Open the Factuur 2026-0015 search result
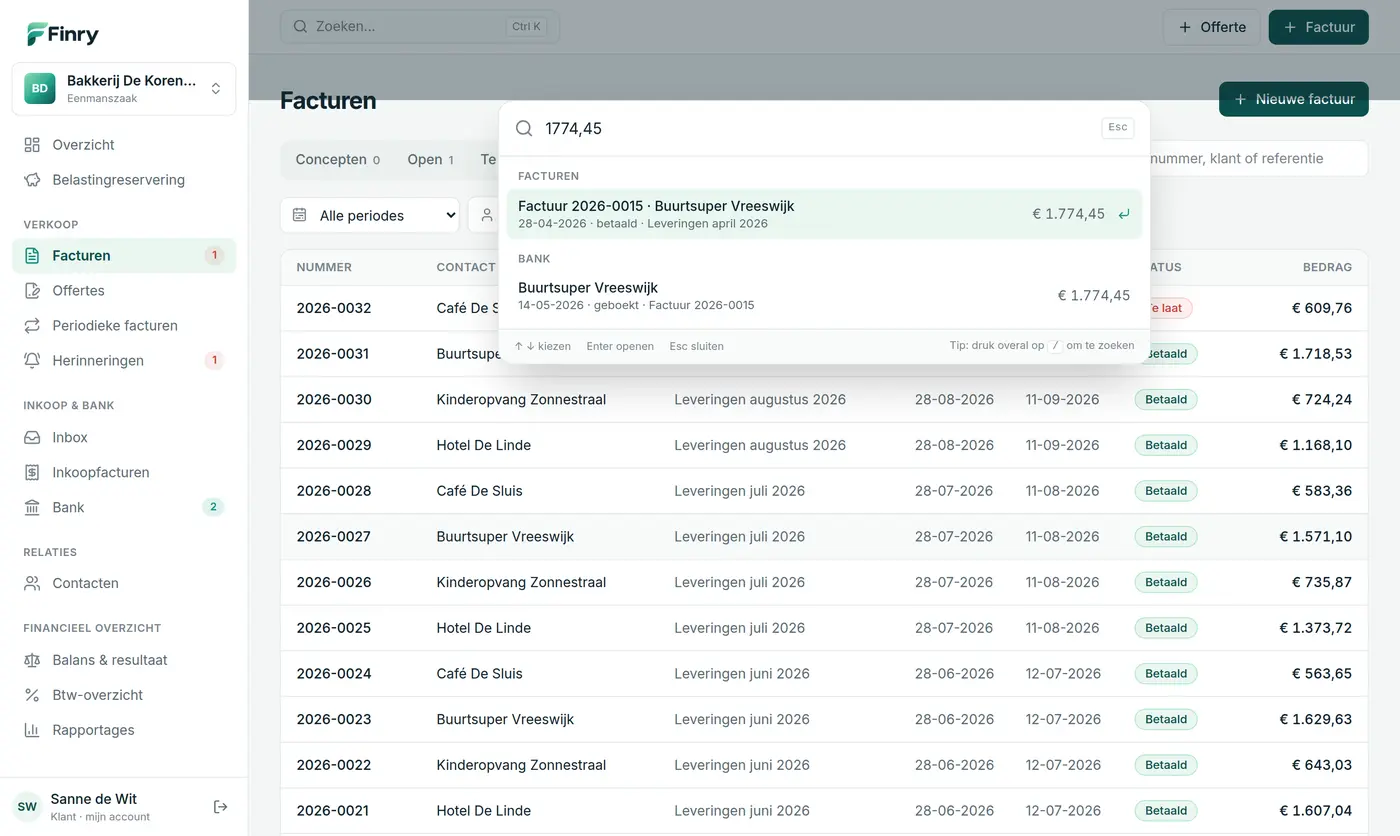This screenshot has width=1400, height=836. (825, 214)
